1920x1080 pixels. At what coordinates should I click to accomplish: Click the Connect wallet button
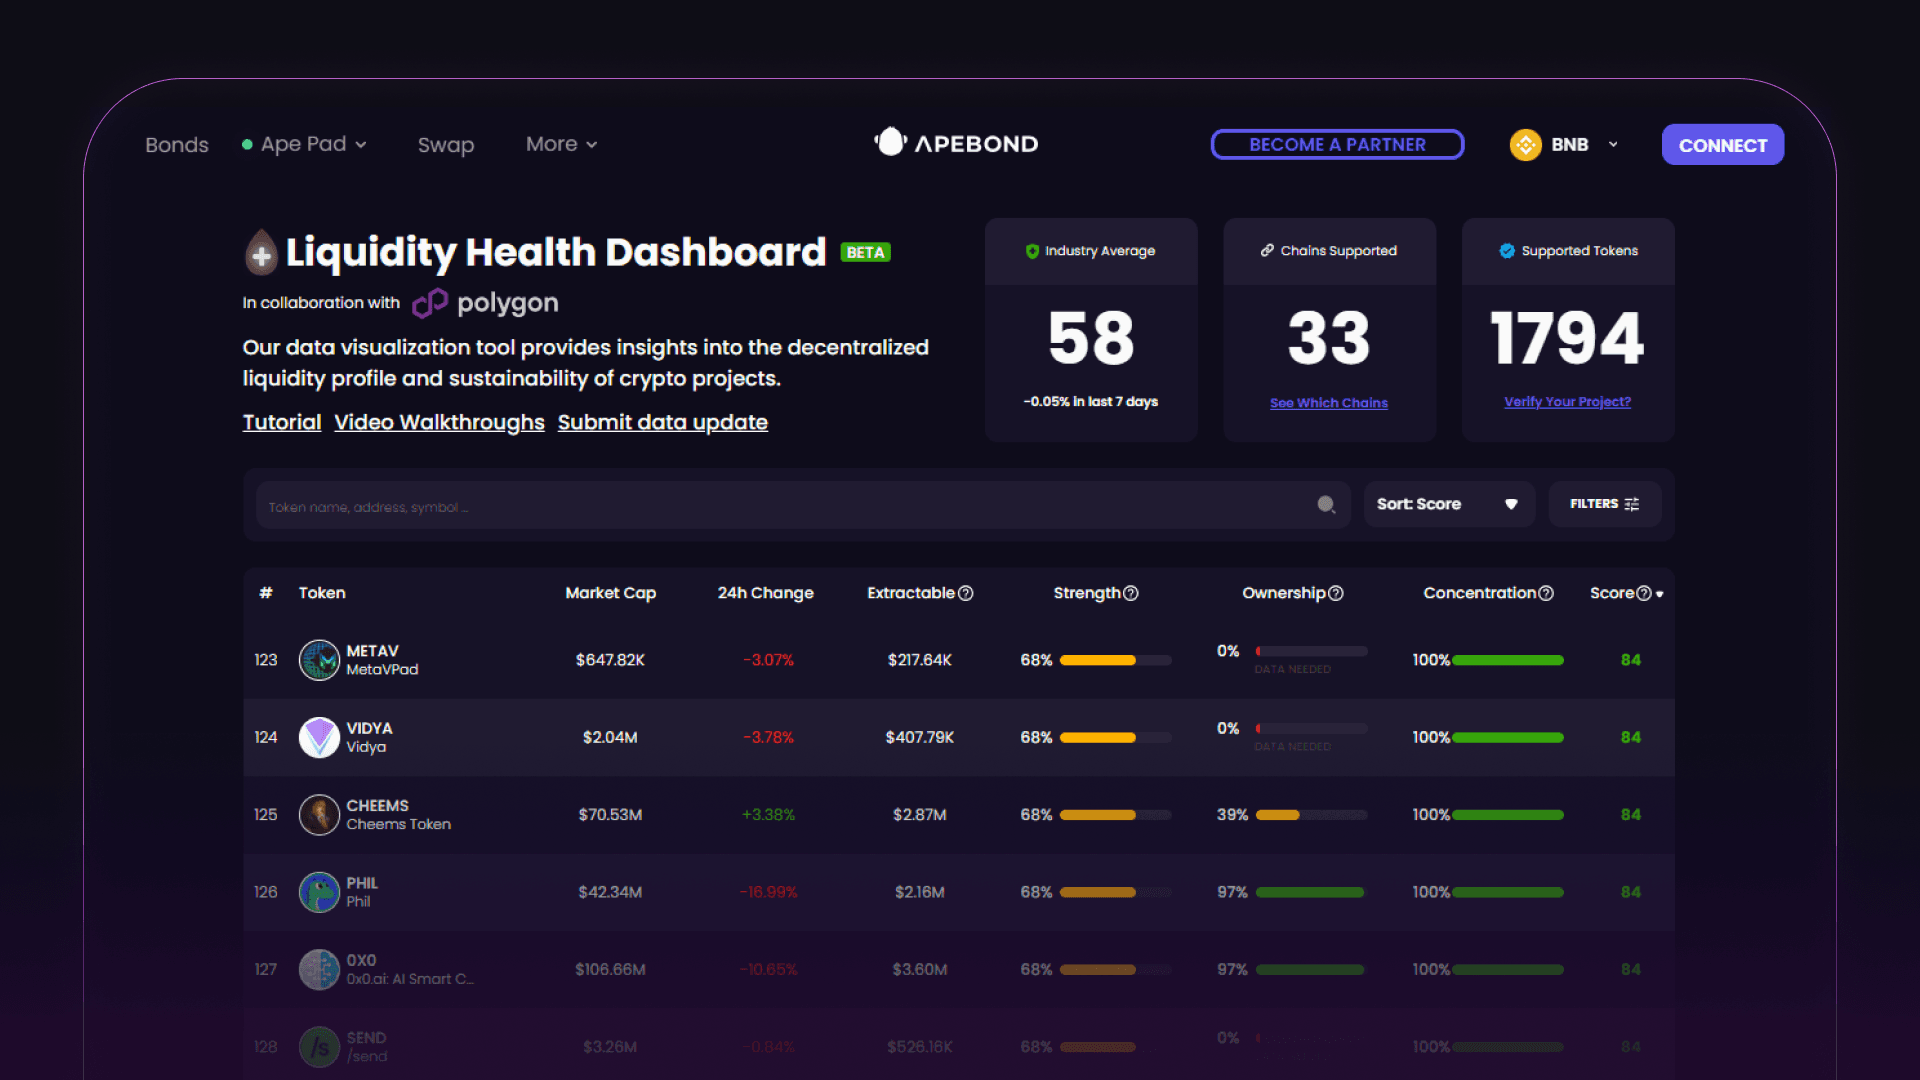[1722, 145]
